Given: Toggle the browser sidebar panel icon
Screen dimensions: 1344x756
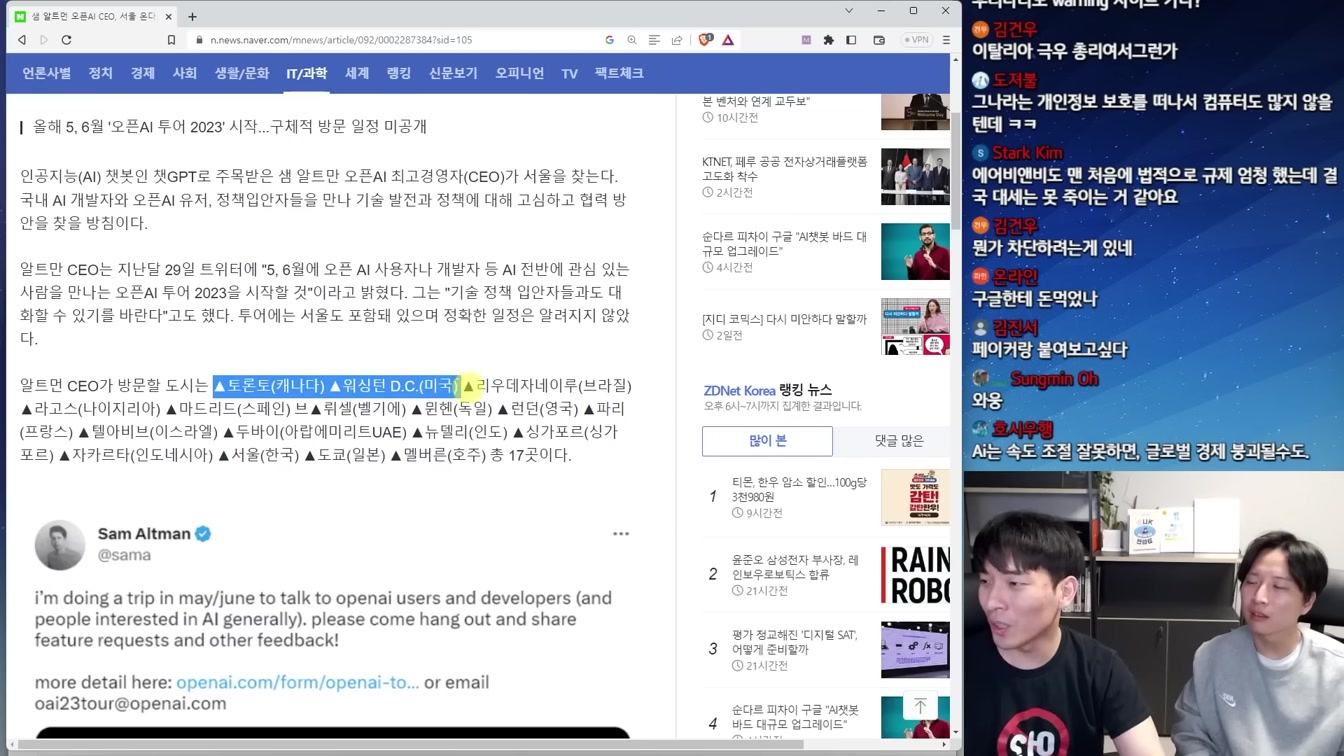Looking at the screenshot, I should 851,40.
